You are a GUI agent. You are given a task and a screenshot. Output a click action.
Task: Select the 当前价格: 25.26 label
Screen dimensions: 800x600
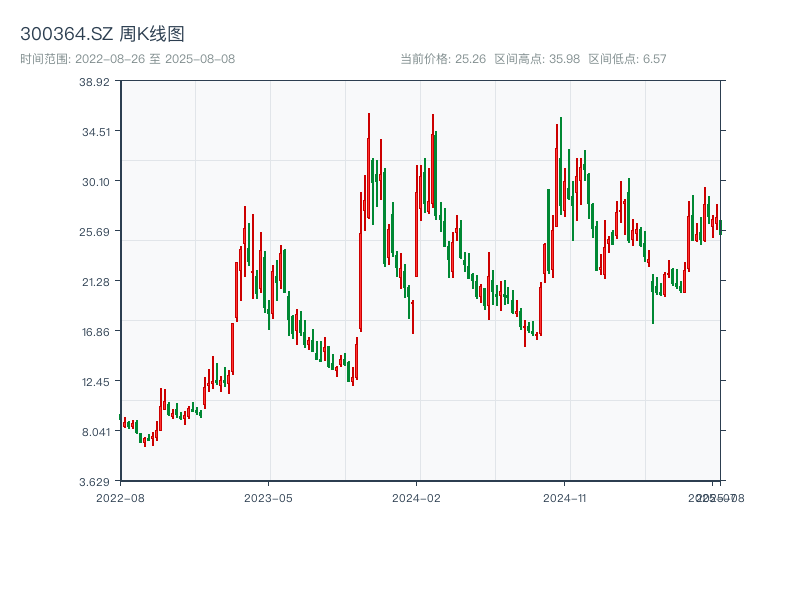click(x=443, y=59)
